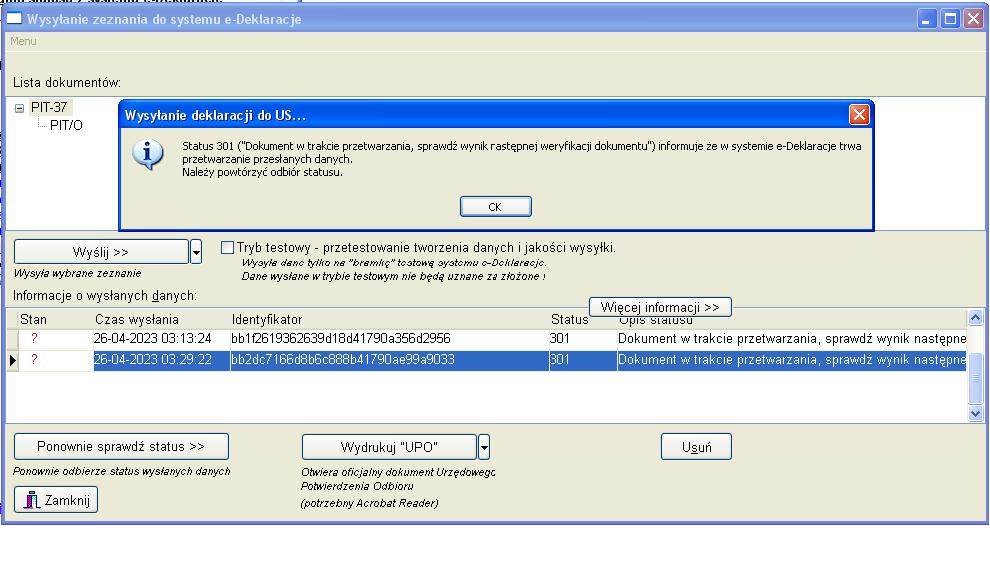990x563 pixels.
Task: Click the Zamknij button with door icon
Action: coord(56,500)
